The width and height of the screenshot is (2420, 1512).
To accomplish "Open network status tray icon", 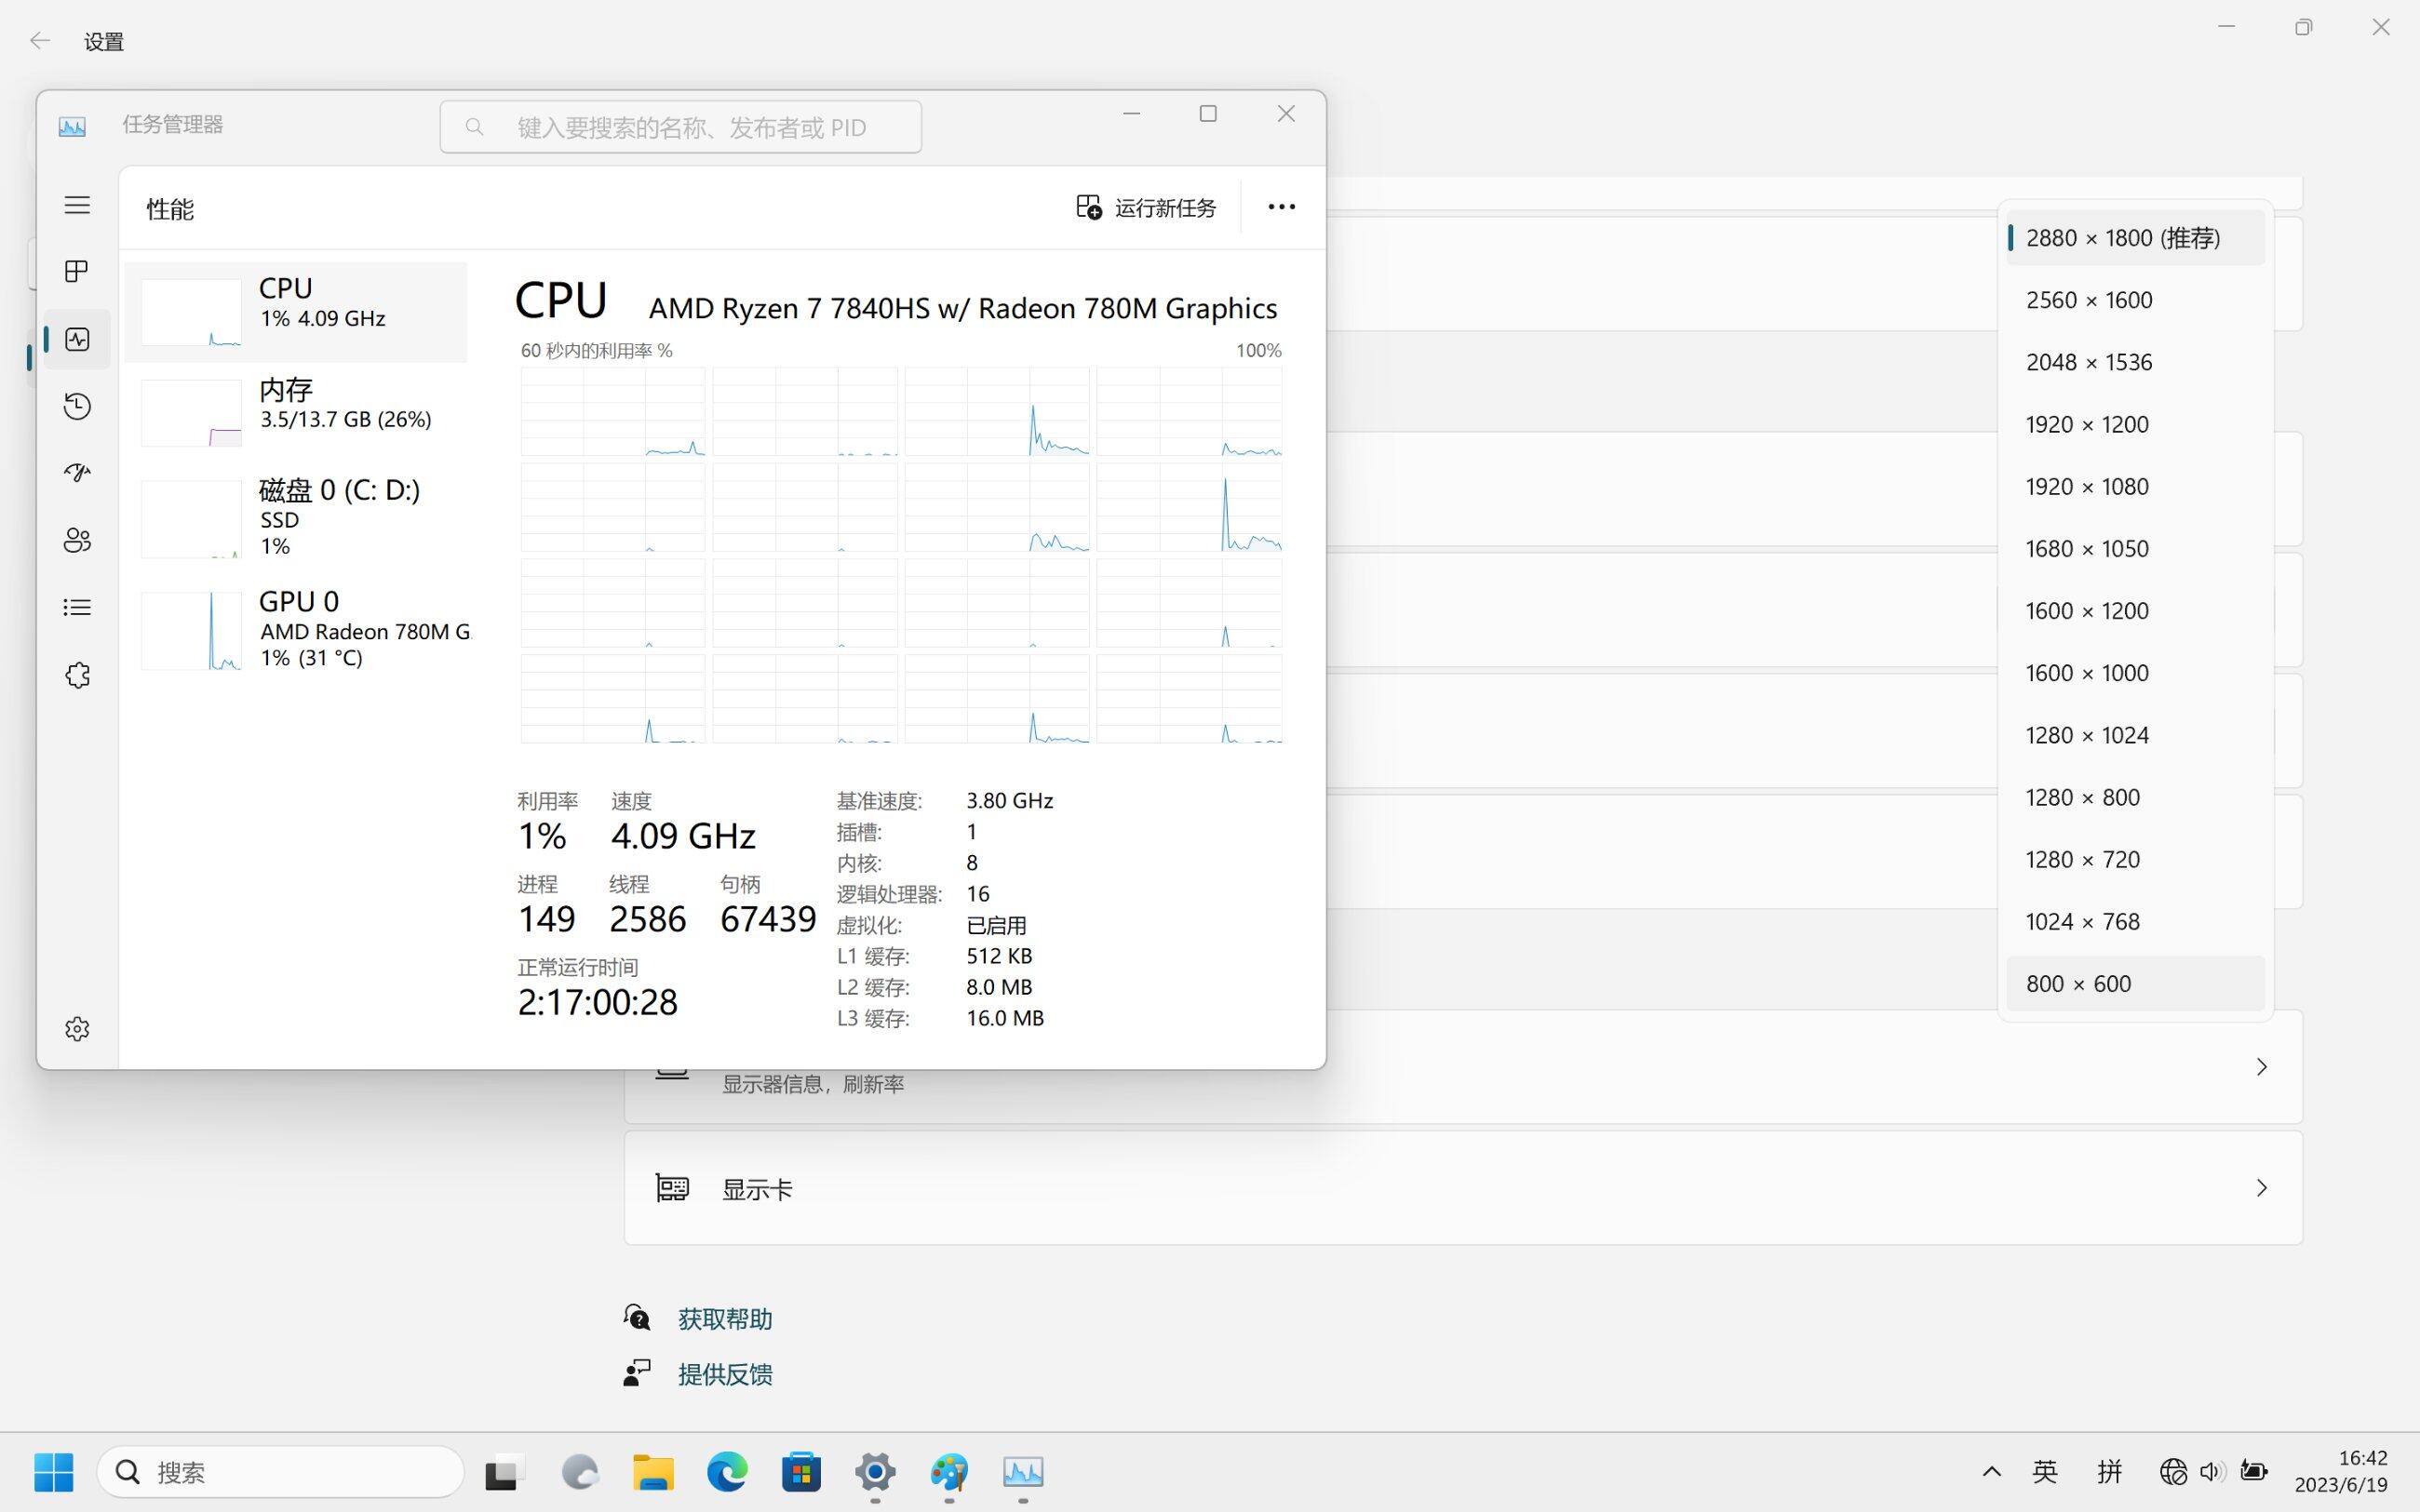I will tap(2172, 1471).
